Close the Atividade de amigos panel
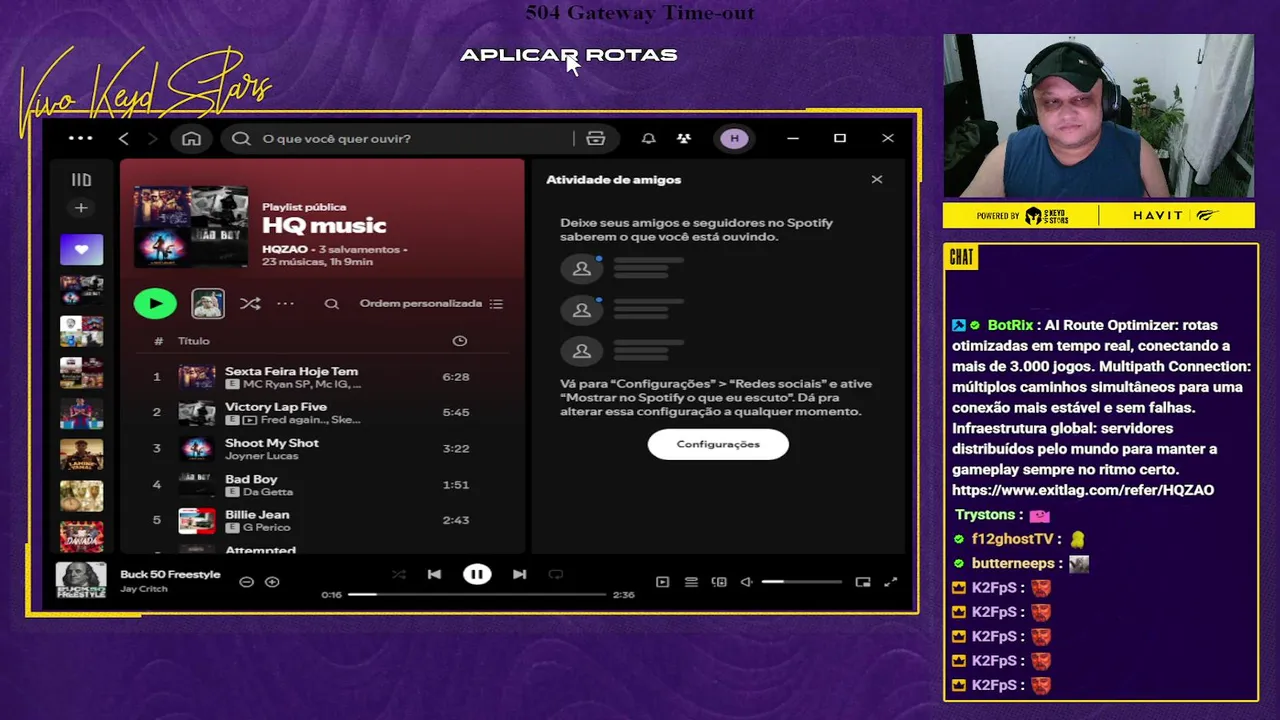This screenshot has width=1280, height=720. click(x=877, y=180)
